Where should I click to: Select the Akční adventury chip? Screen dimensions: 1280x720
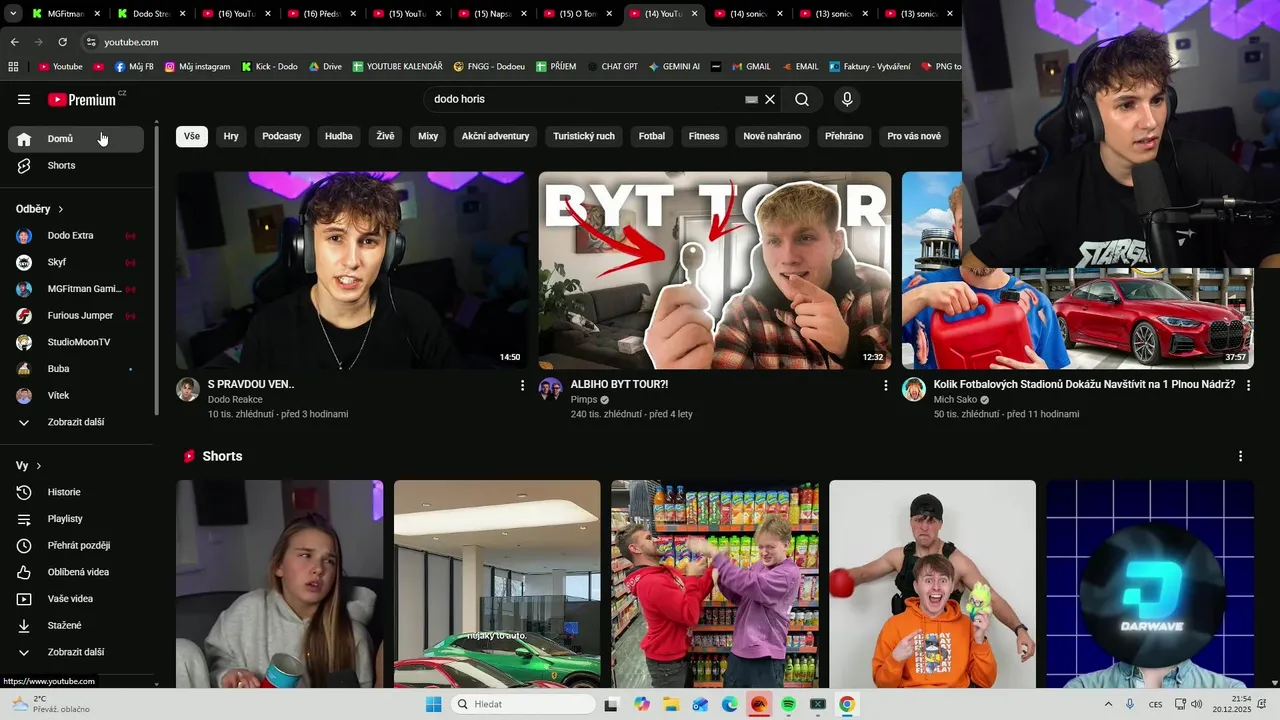coord(495,136)
